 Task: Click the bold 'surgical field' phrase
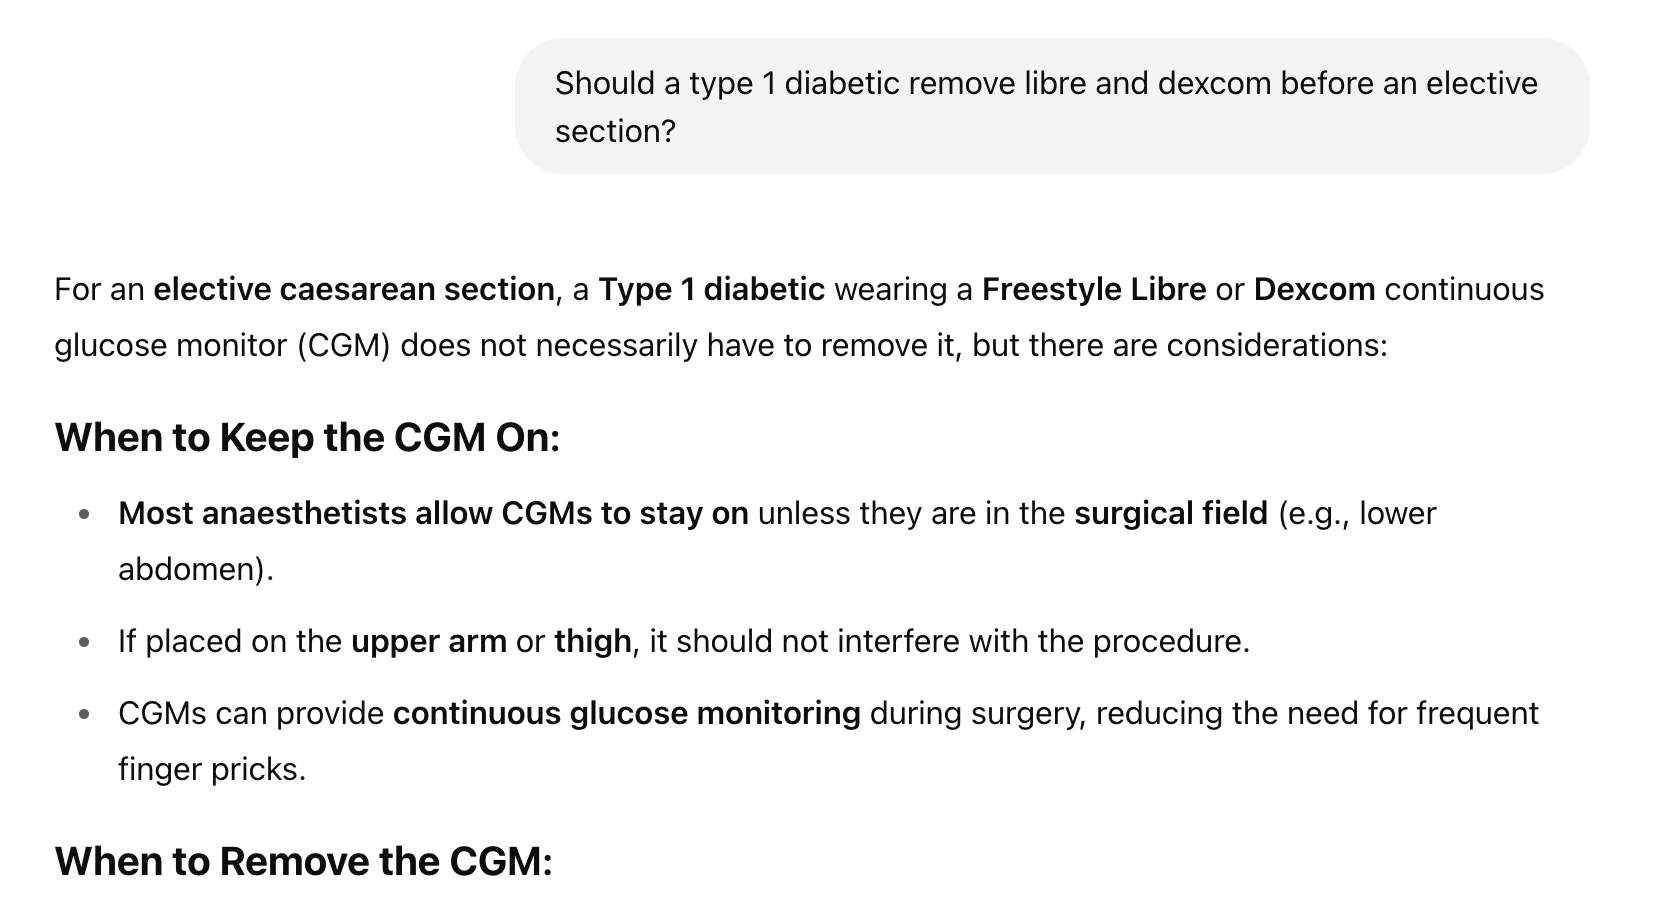click(1171, 514)
